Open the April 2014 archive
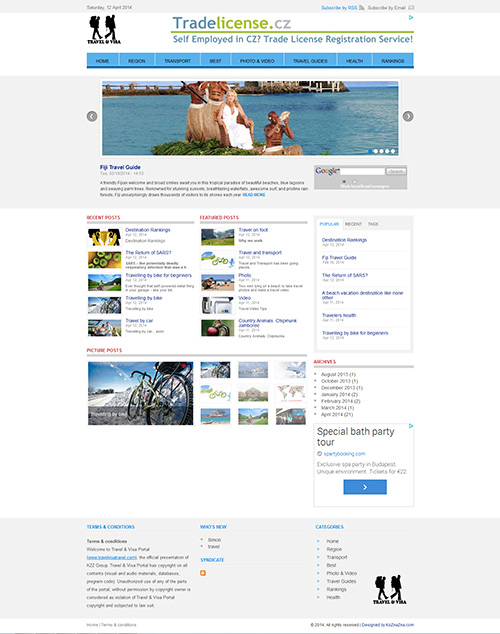 (337, 414)
